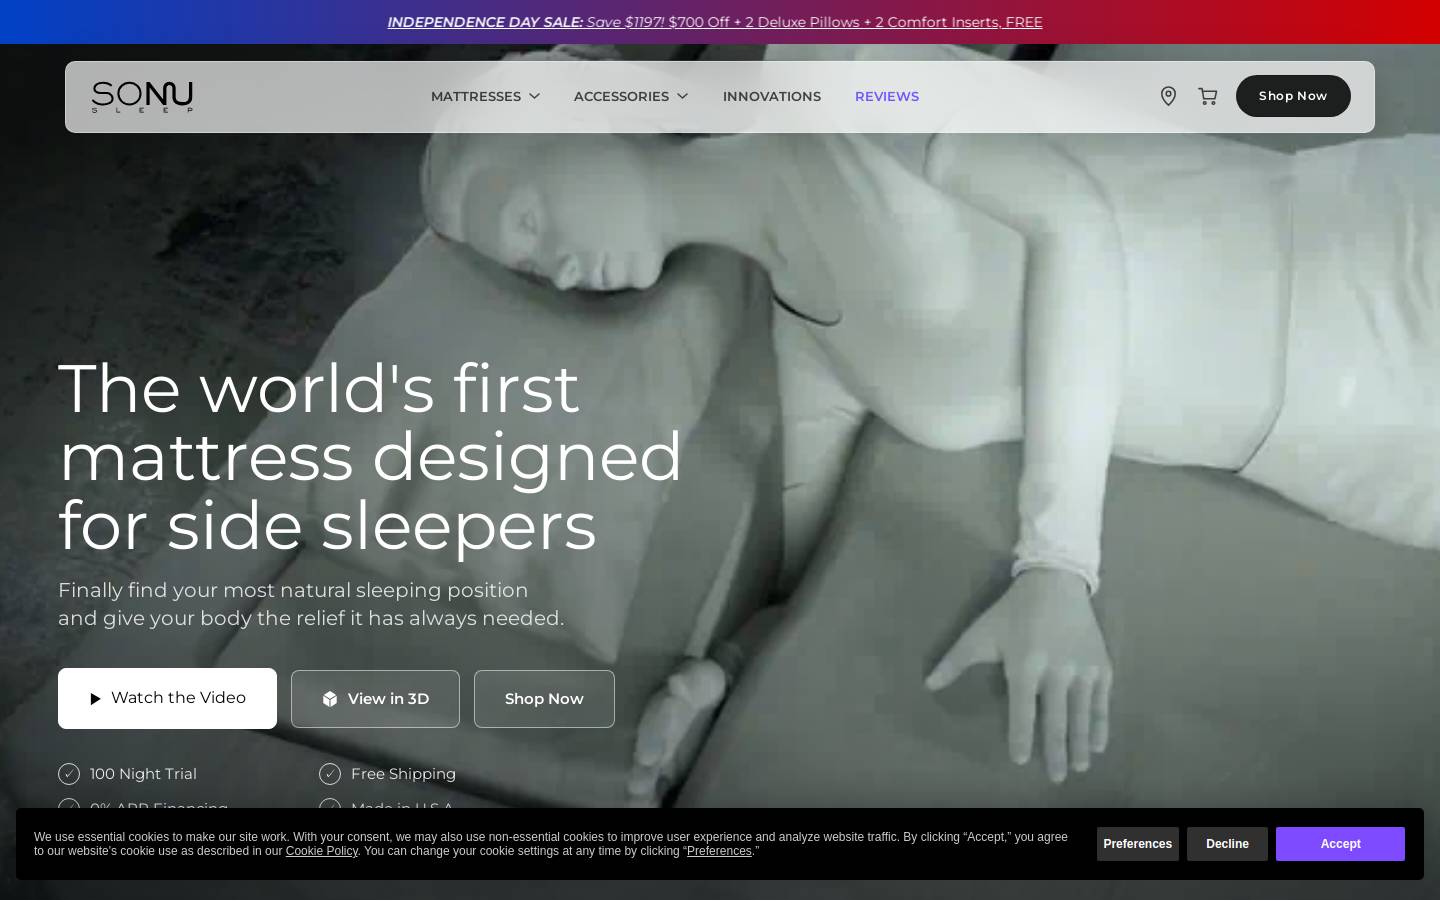1440x900 pixels.
Task: Open the Reviews page
Action: [887, 96]
